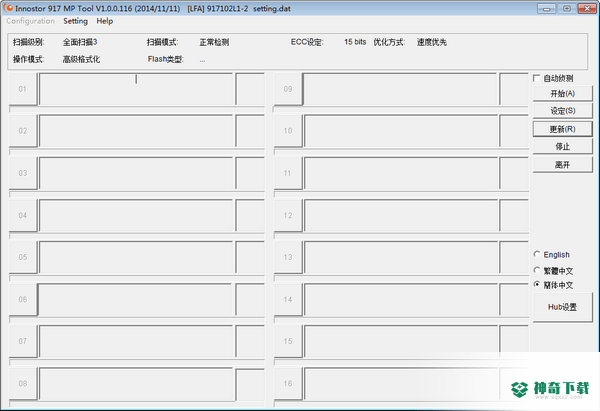The height and width of the screenshot is (411, 600).
Task: Click the Innostor app icon in title bar
Action: [8, 8]
